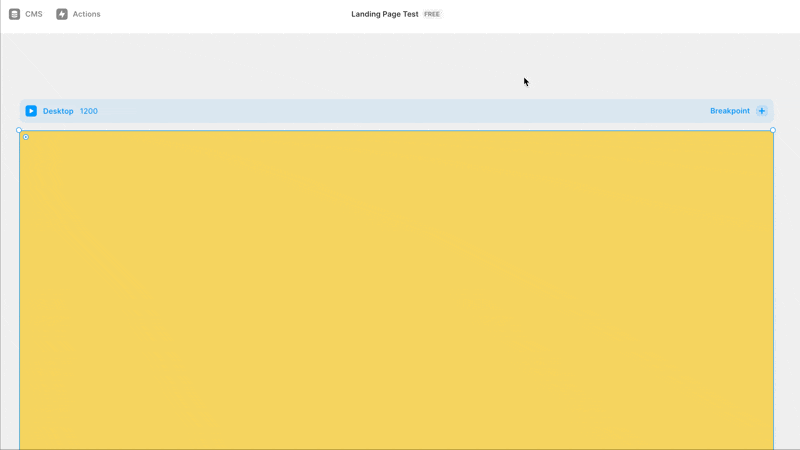Click the CMS label
Viewport: 800px width, 450px height.
pos(34,14)
